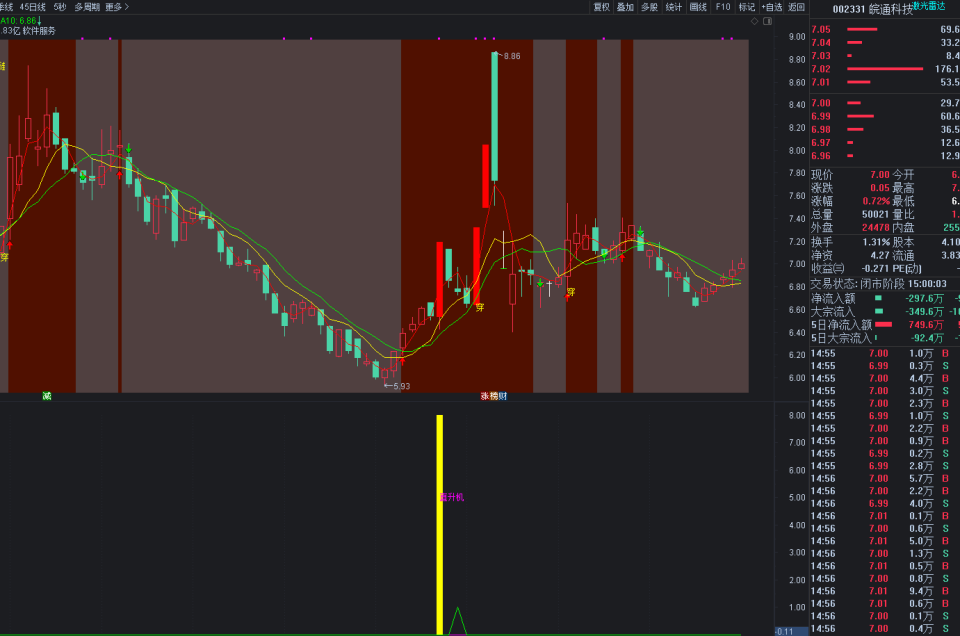
Task: Select the 7.03 ask price row
Action: (x=885, y=56)
